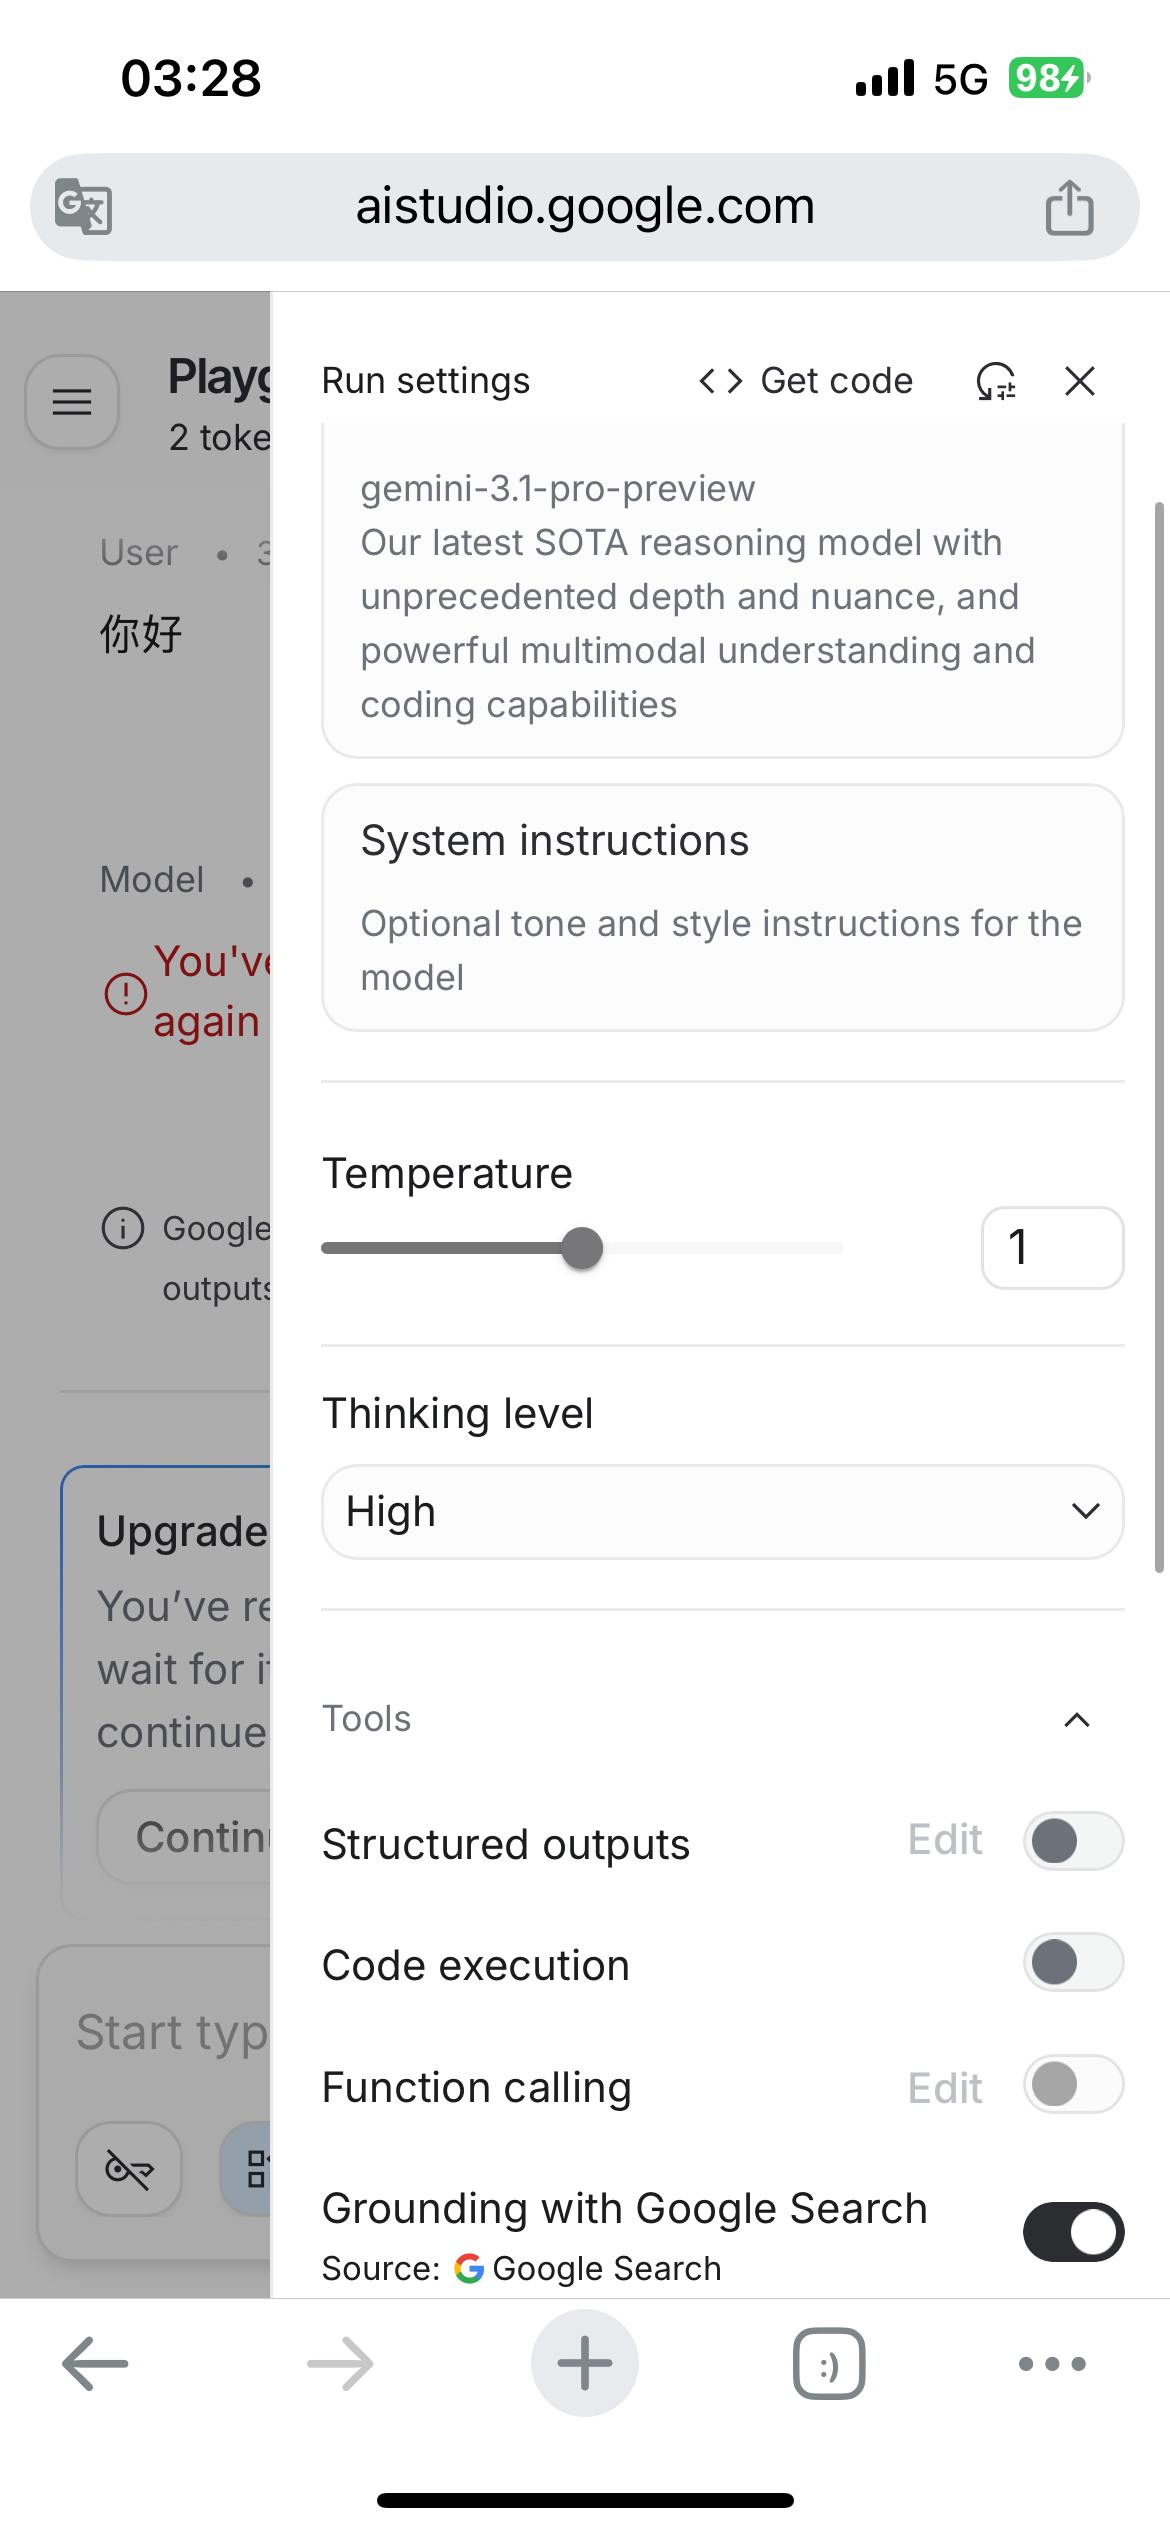Open the gemini-3.1-pro-preview model selector card
Viewport: 1170px width, 2532px height.
[x=722, y=590]
